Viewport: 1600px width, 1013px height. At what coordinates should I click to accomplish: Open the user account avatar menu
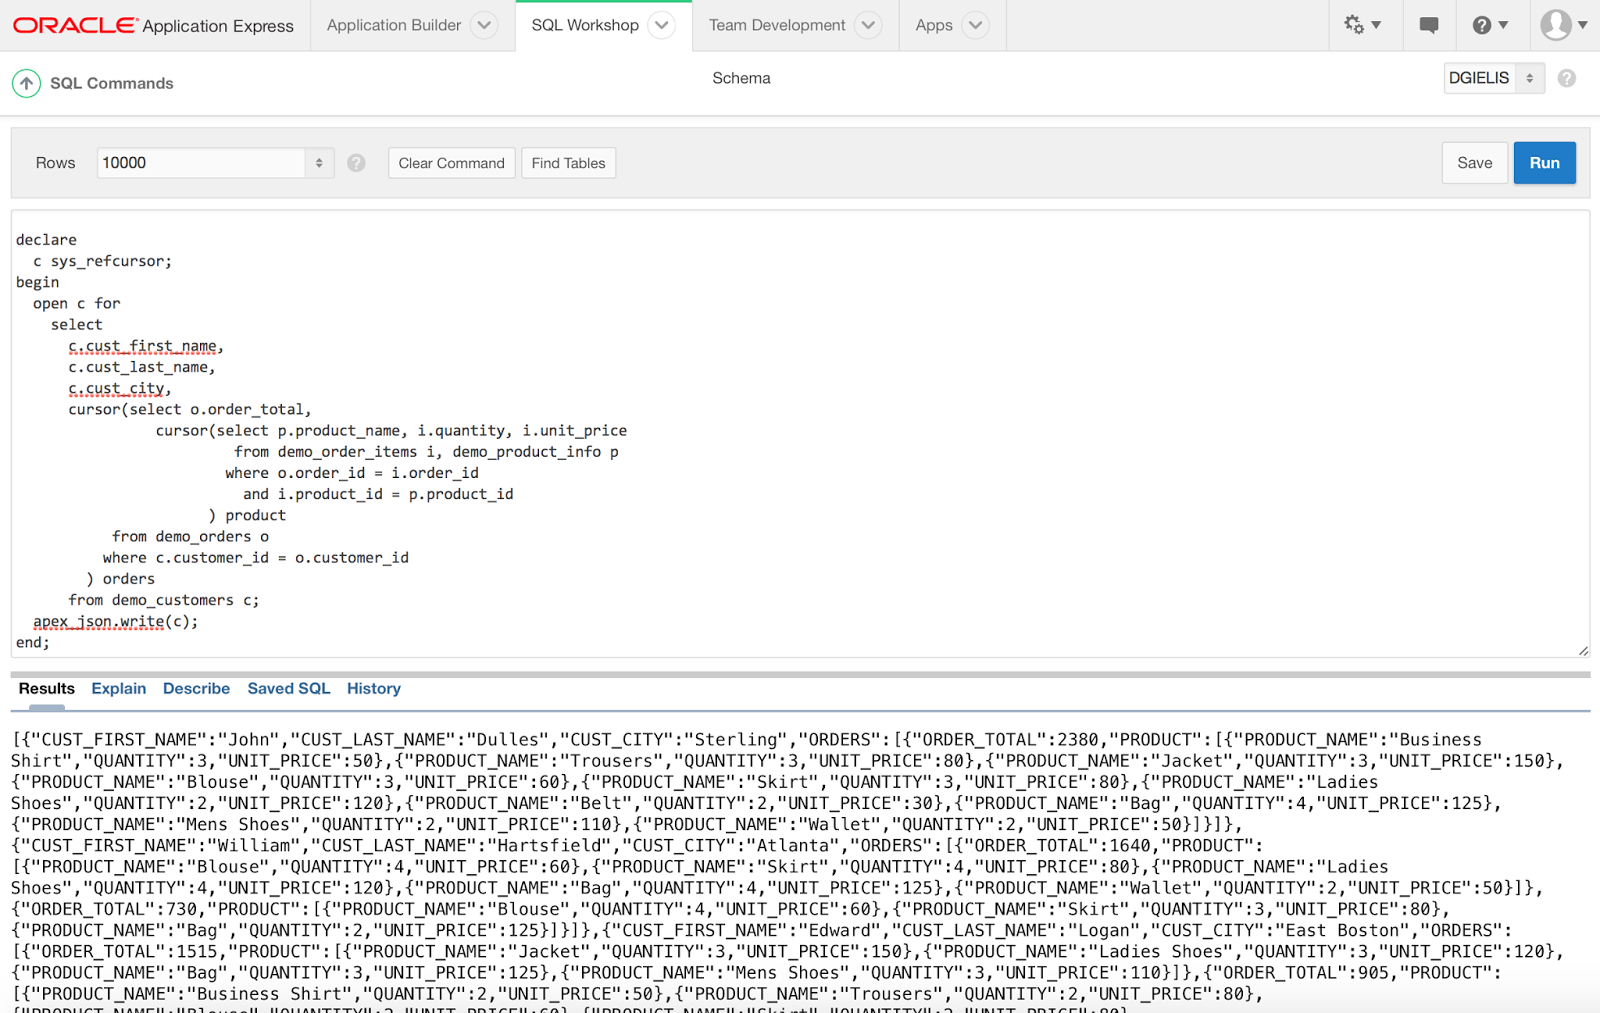tap(1564, 25)
